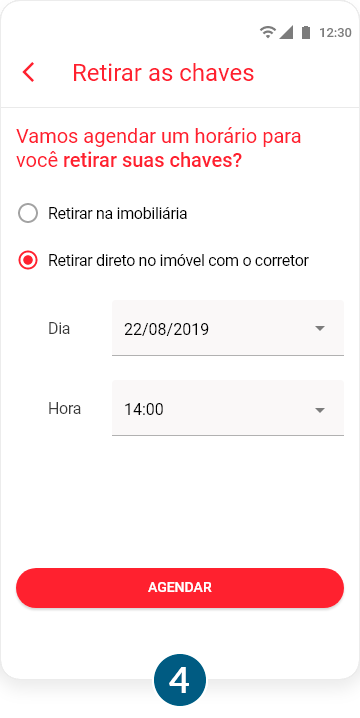360x718 pixels.
Task: Click the 14:00 time field
Action: [x=228, y=408]
